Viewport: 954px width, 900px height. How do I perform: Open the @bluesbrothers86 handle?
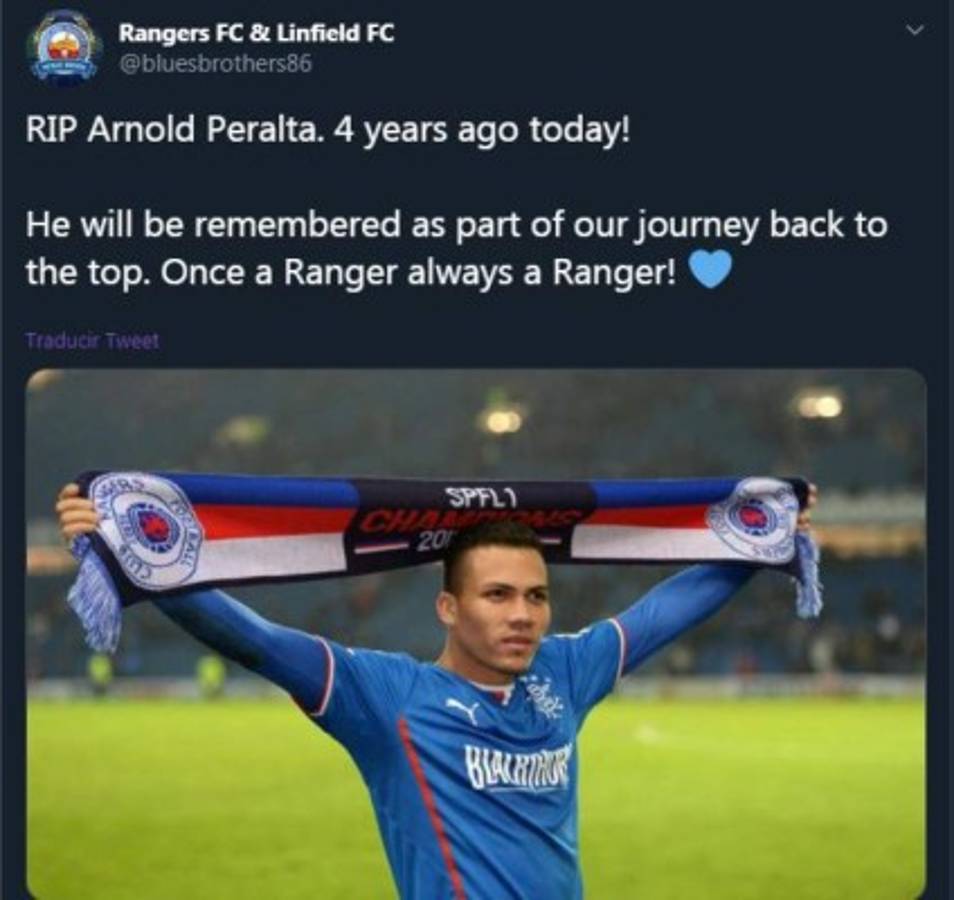(216, 63)
